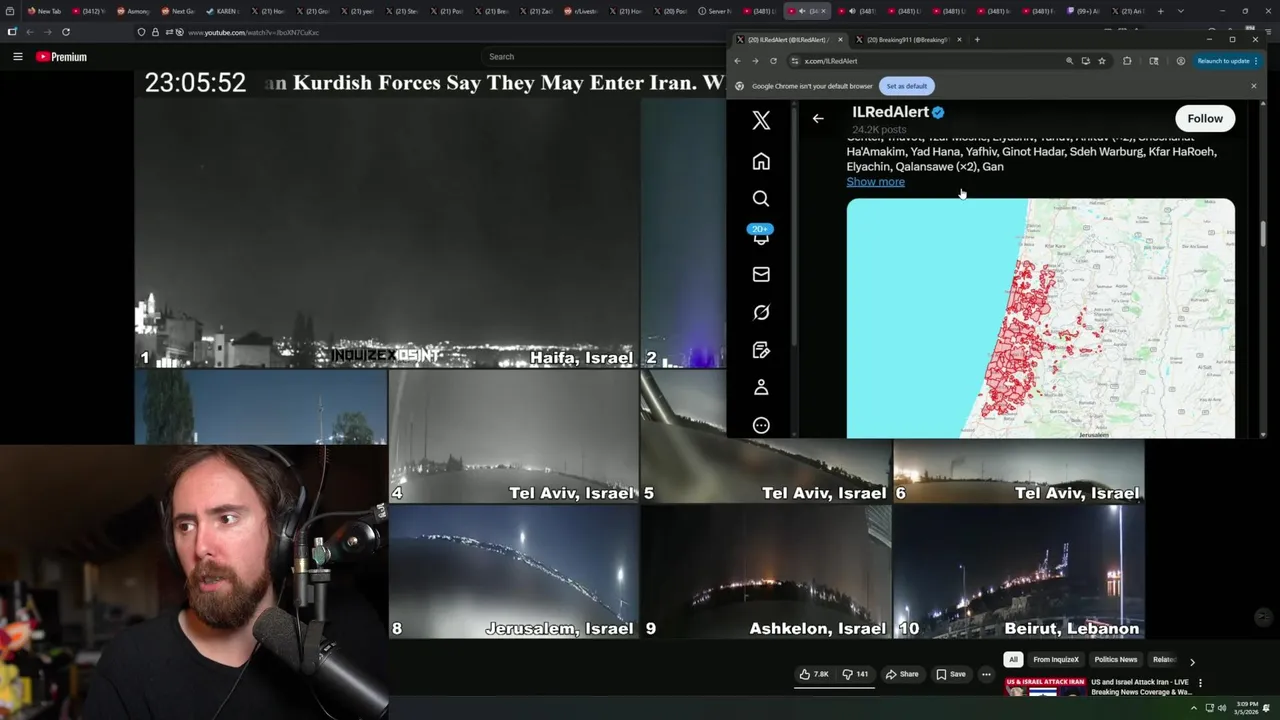Viewport: 1280px width, 720px height.
Task: Like the video with 7.8K thumbs up
Action: (x=814, y=674)
